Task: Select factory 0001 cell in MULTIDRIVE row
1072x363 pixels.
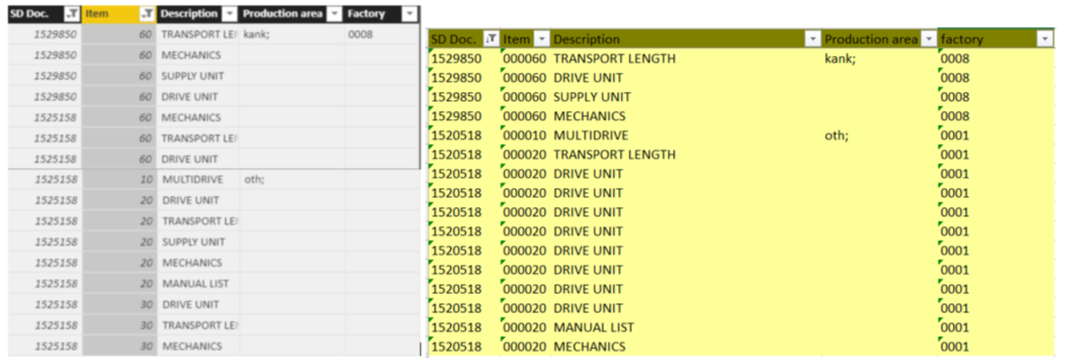Action: [x=996, y=135]
